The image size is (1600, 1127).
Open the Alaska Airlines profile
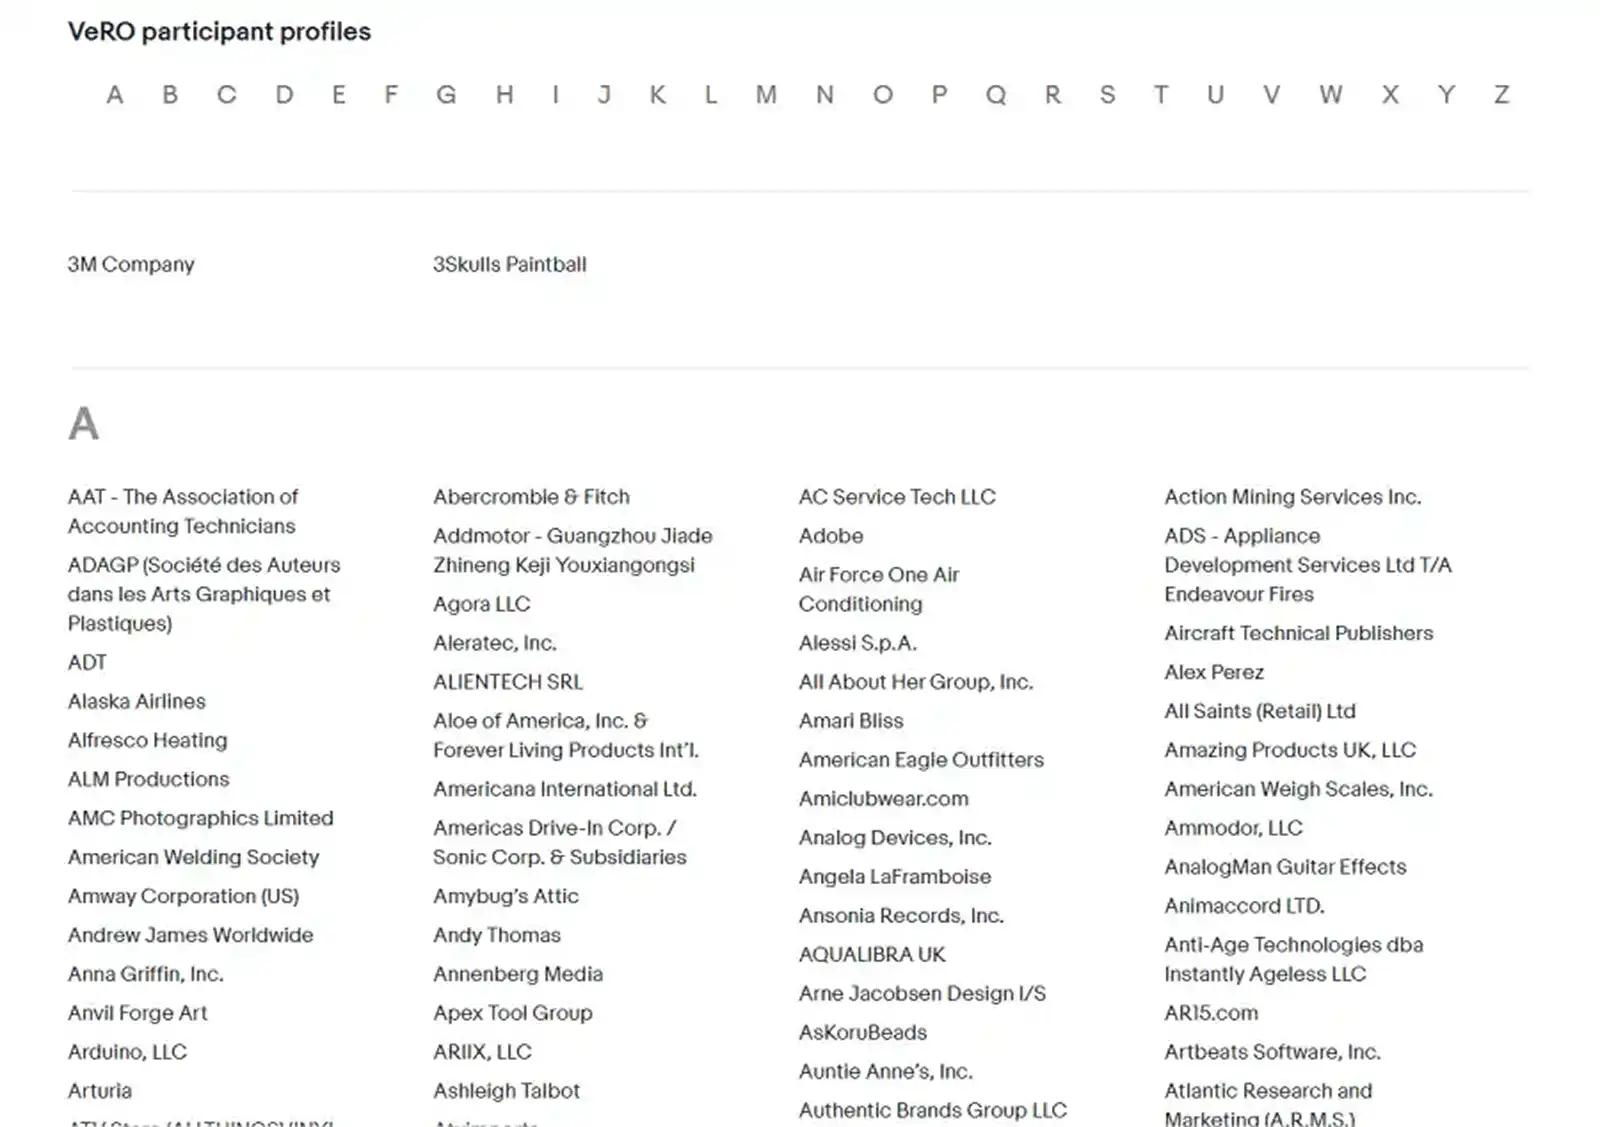coord(136,701)
